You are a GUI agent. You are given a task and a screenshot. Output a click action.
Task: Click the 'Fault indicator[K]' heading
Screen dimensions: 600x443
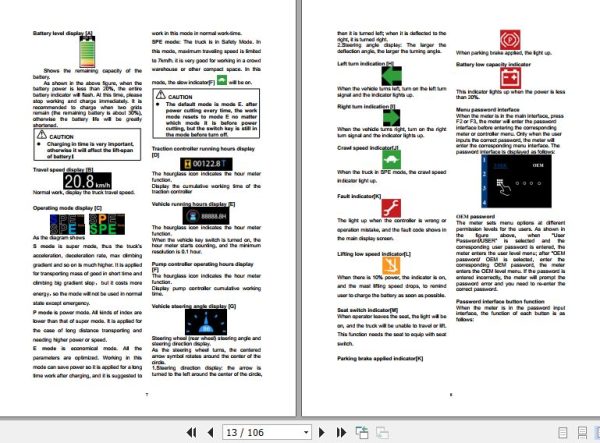(359, 196)
